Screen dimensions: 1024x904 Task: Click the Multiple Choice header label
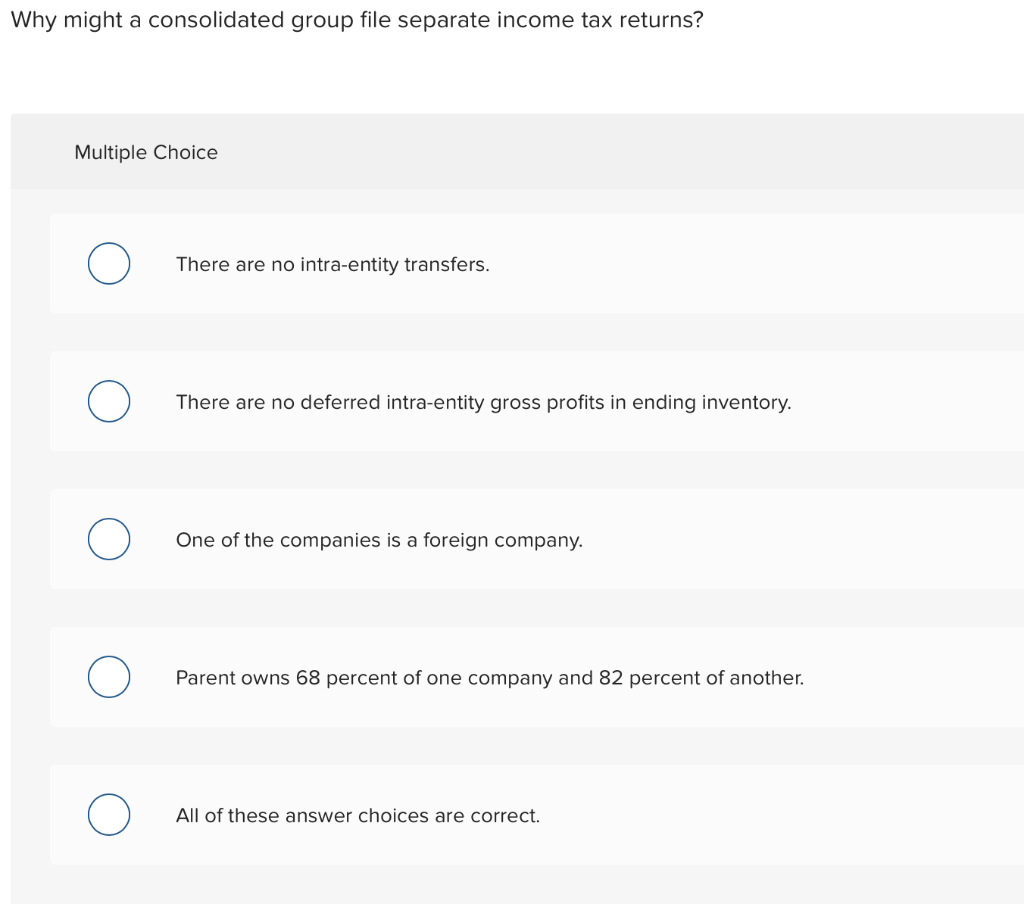click(146, 152)
